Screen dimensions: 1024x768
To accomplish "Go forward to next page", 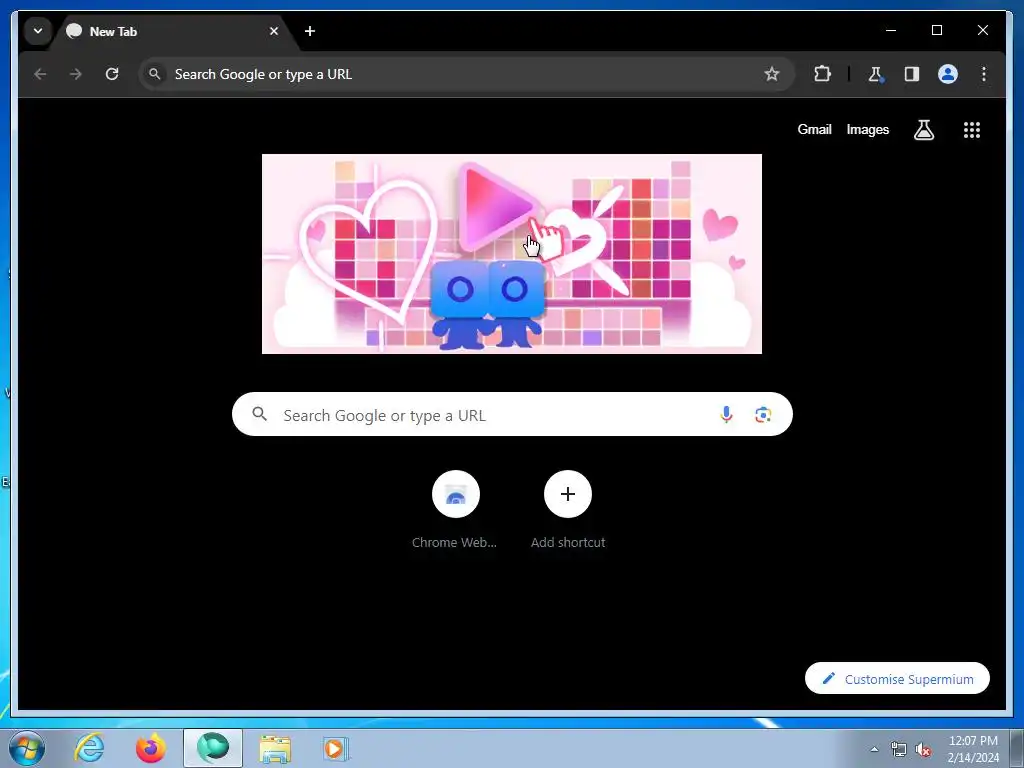I will click(76, 74).
